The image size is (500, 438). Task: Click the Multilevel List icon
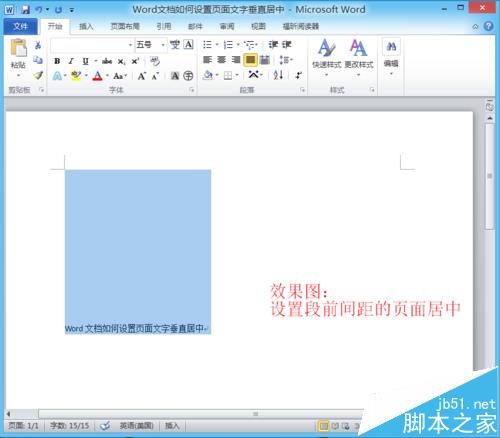pos(249,45)
